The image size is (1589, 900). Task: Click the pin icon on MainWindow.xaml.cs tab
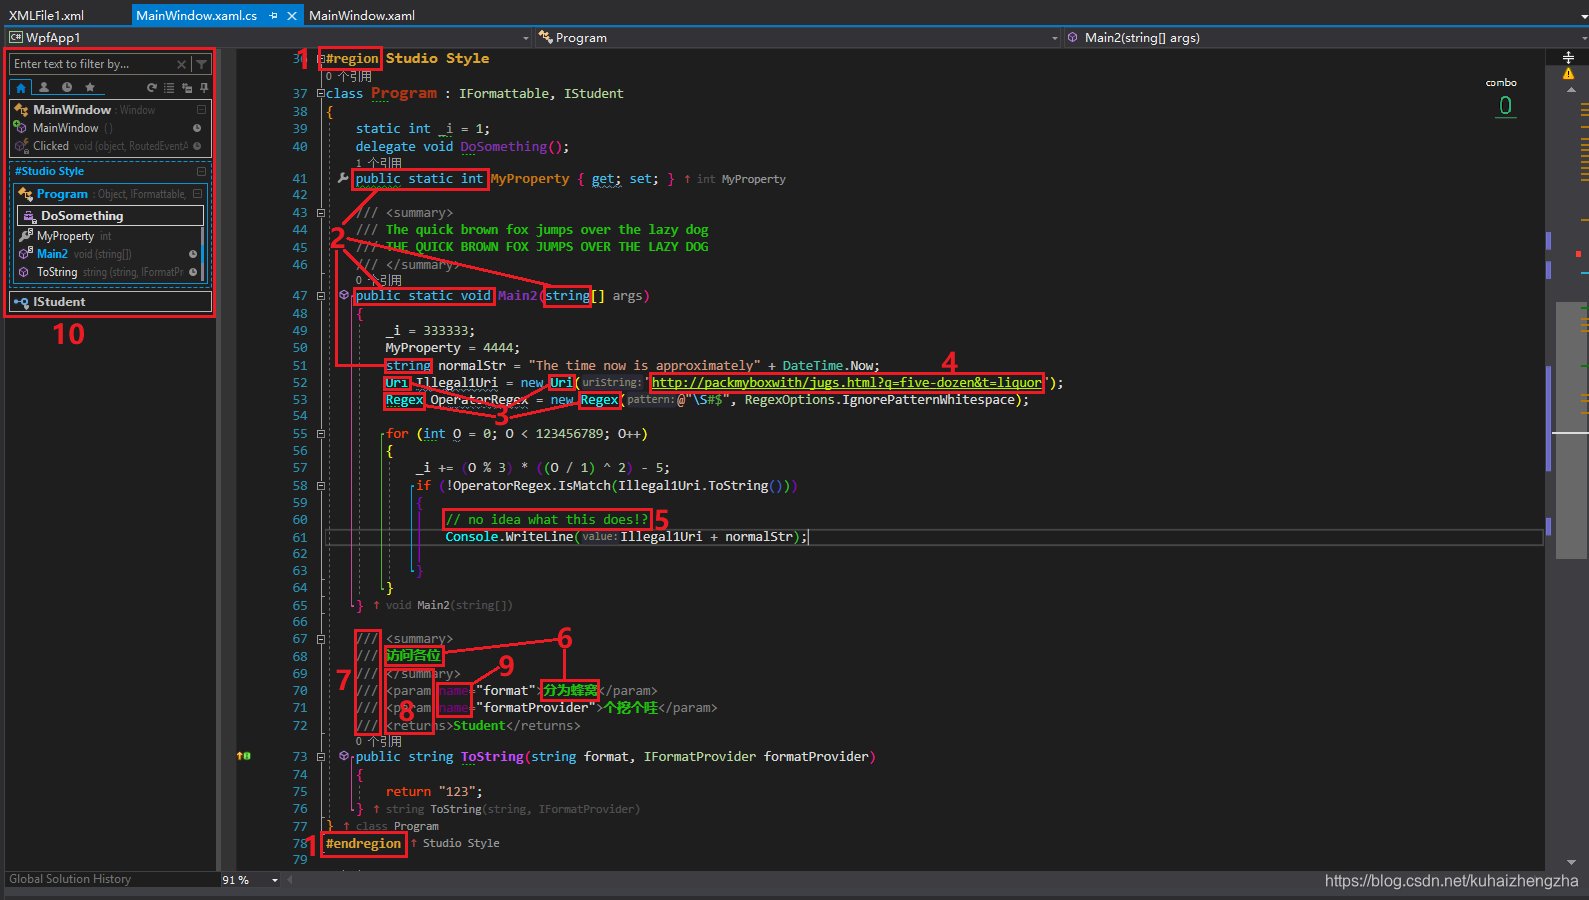(274, 15)
